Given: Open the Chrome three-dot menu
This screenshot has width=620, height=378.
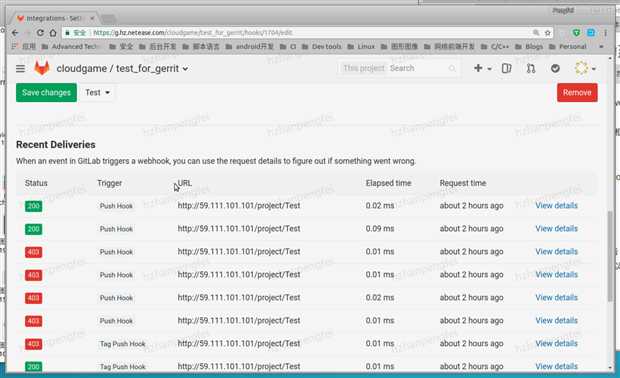Looking at the screenshot, I should (x=605, y=33).
